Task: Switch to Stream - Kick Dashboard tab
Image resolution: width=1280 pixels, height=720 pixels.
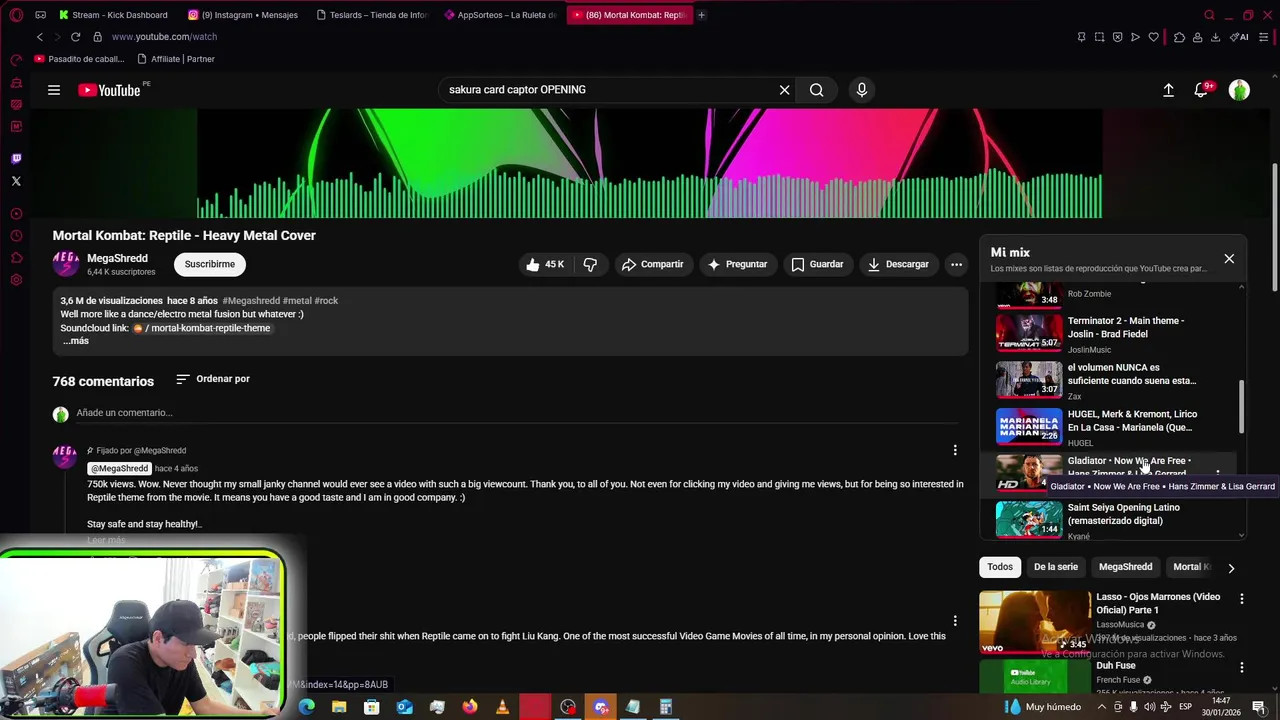Action: (113, 15)
